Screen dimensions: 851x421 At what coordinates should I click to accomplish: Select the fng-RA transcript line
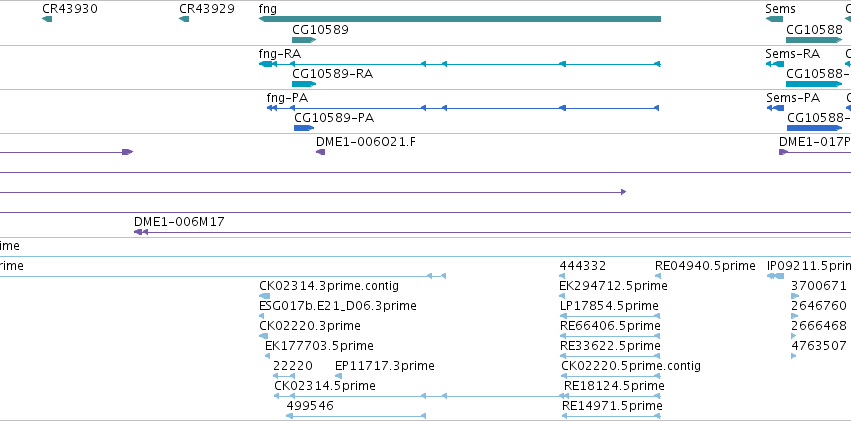coord(460,64)
